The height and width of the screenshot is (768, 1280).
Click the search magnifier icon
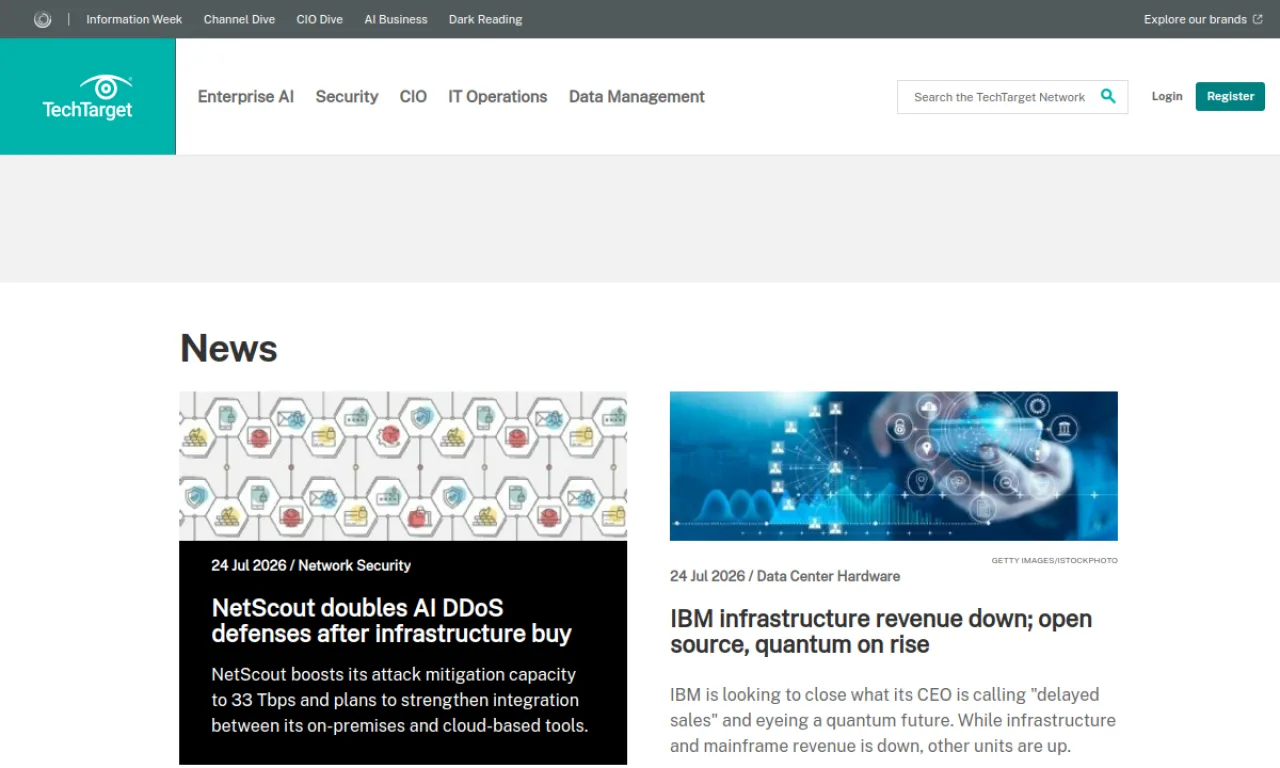pos(1108,96)
